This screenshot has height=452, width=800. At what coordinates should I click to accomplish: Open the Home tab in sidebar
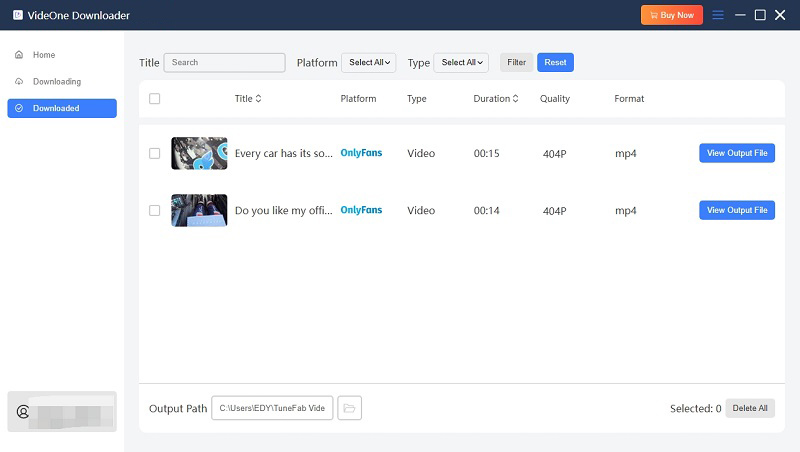(x=44, y=55)
